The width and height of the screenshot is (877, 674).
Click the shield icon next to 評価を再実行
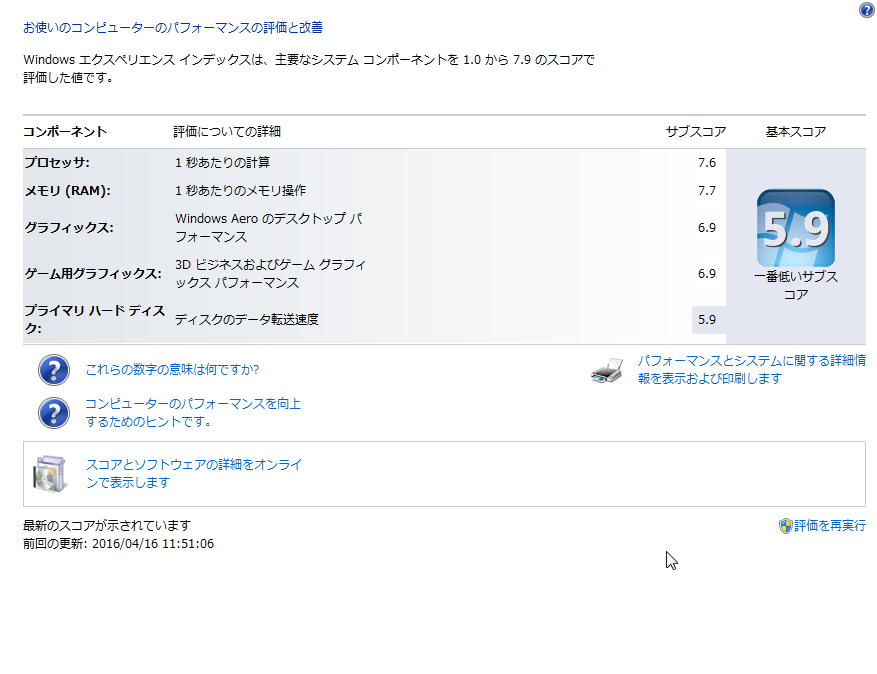click(785, 526)
